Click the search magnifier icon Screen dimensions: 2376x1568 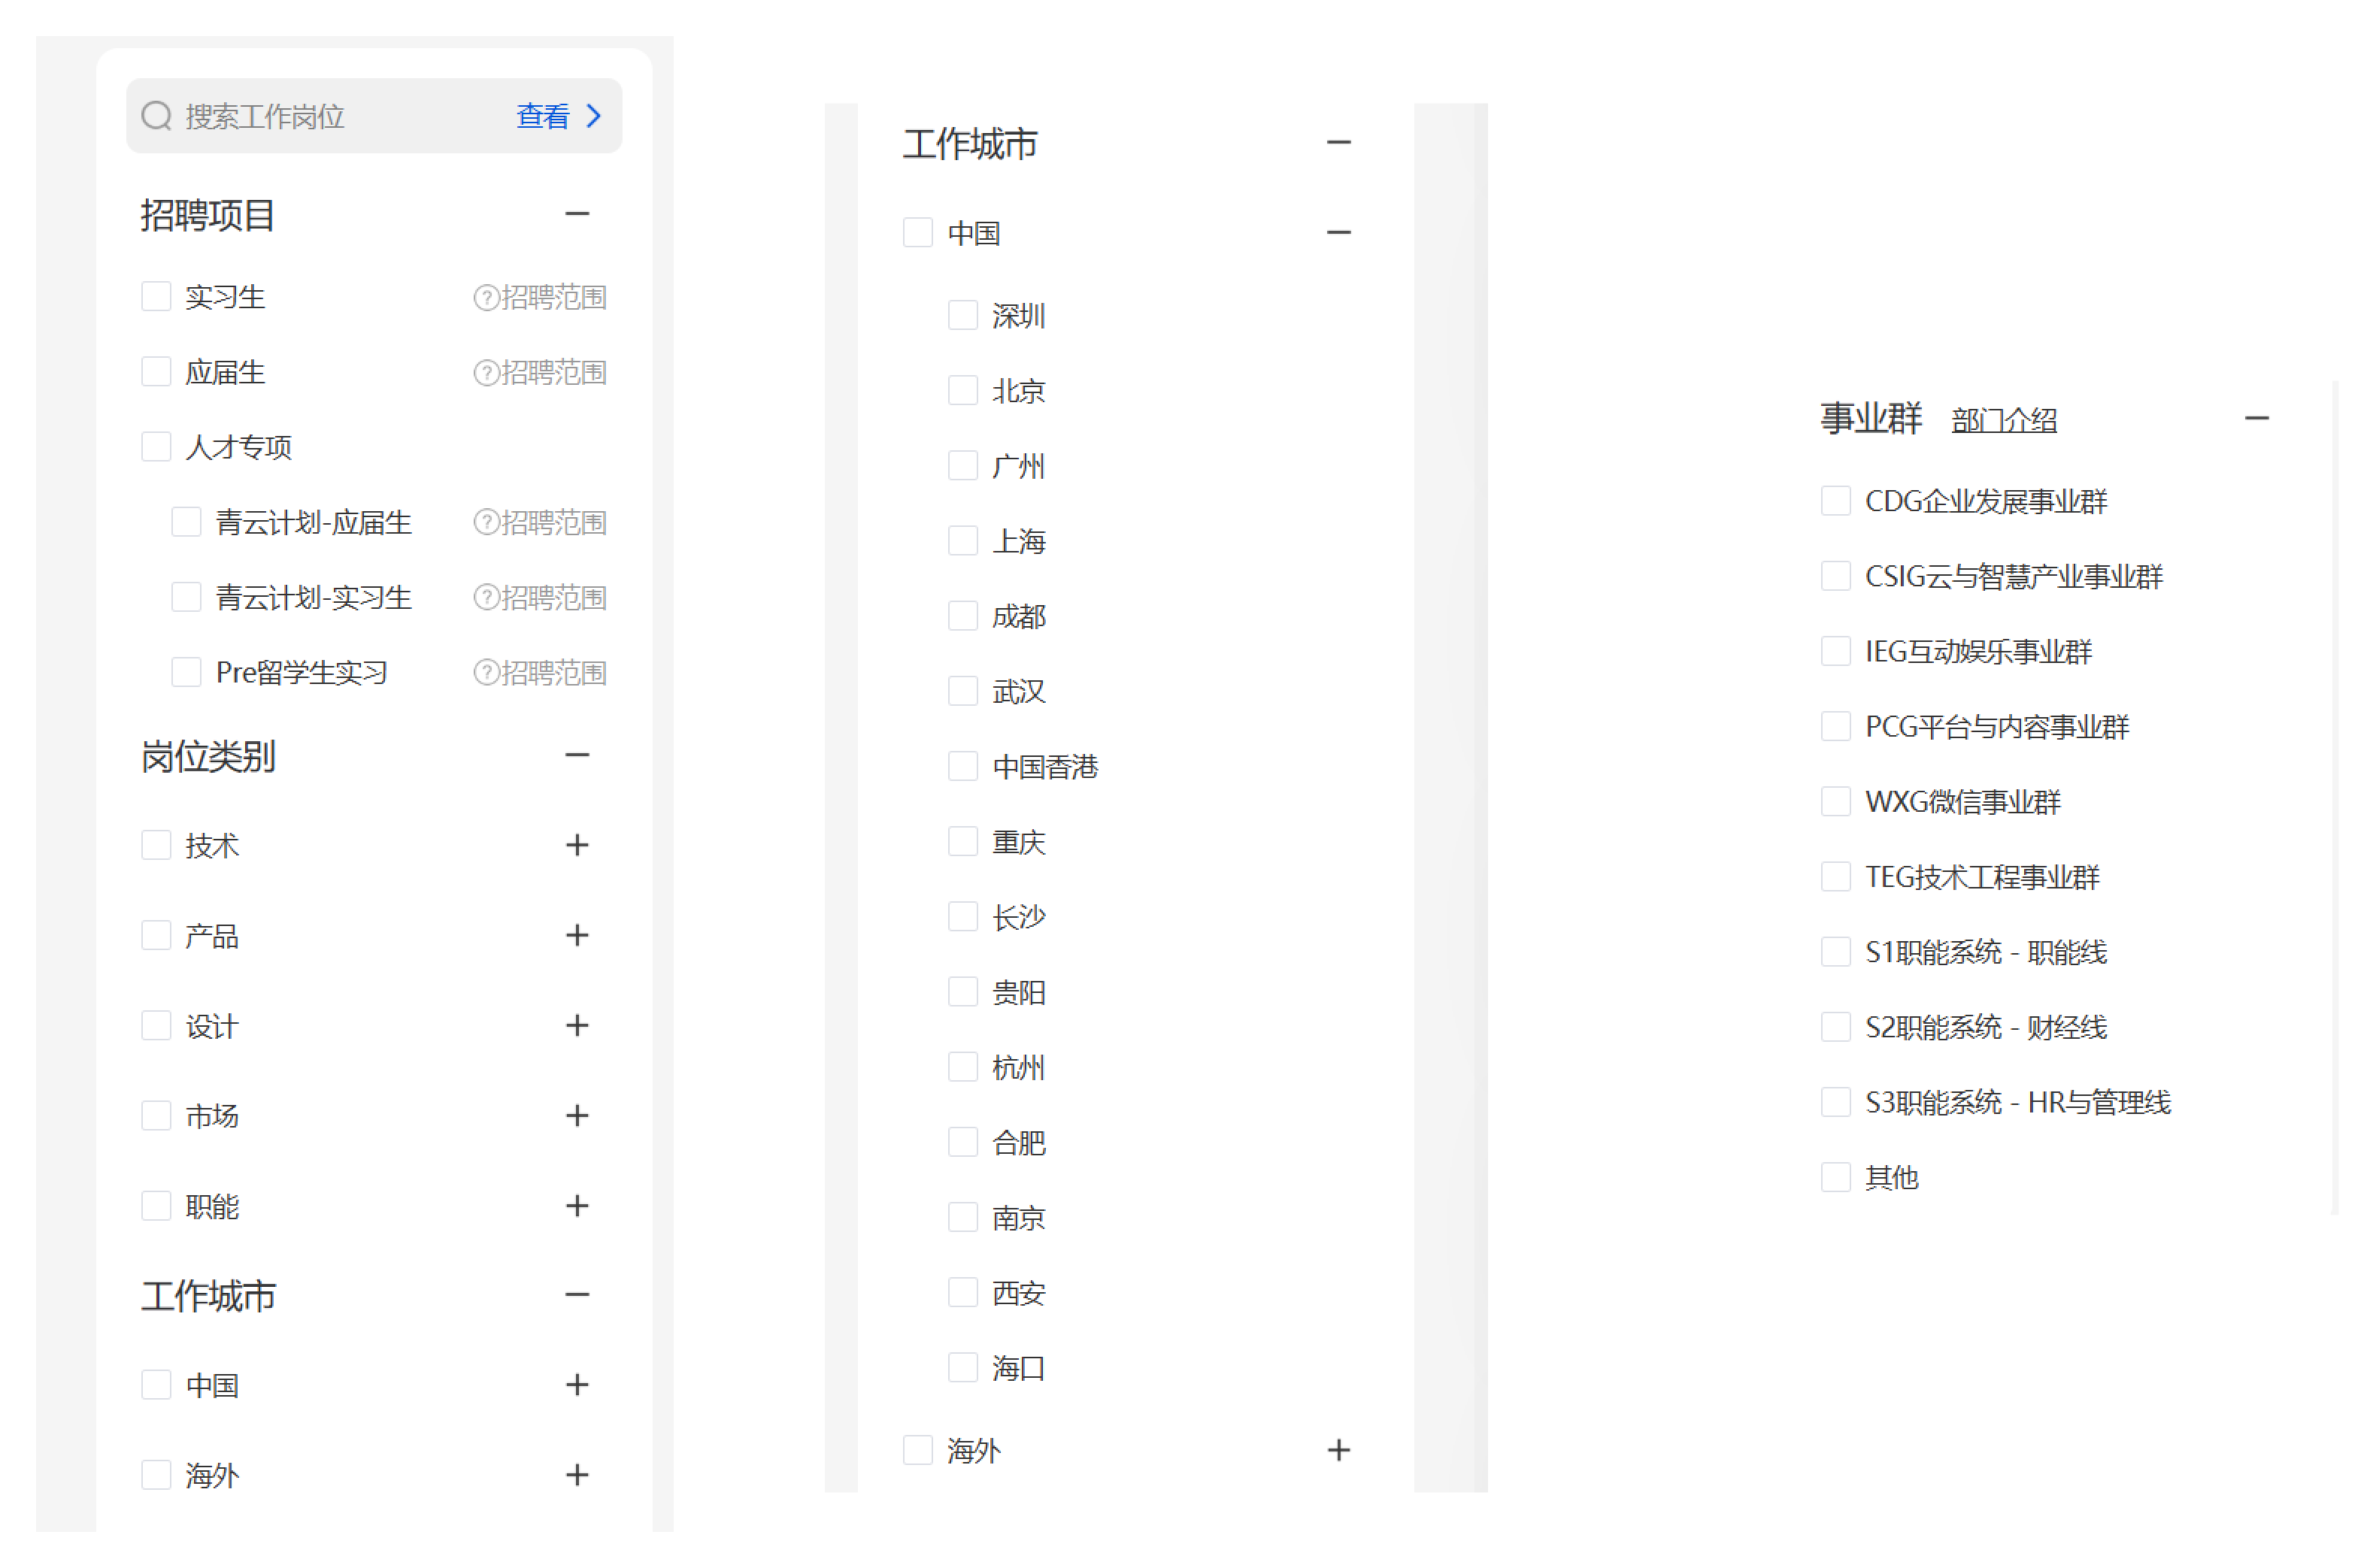coord(156,116)
